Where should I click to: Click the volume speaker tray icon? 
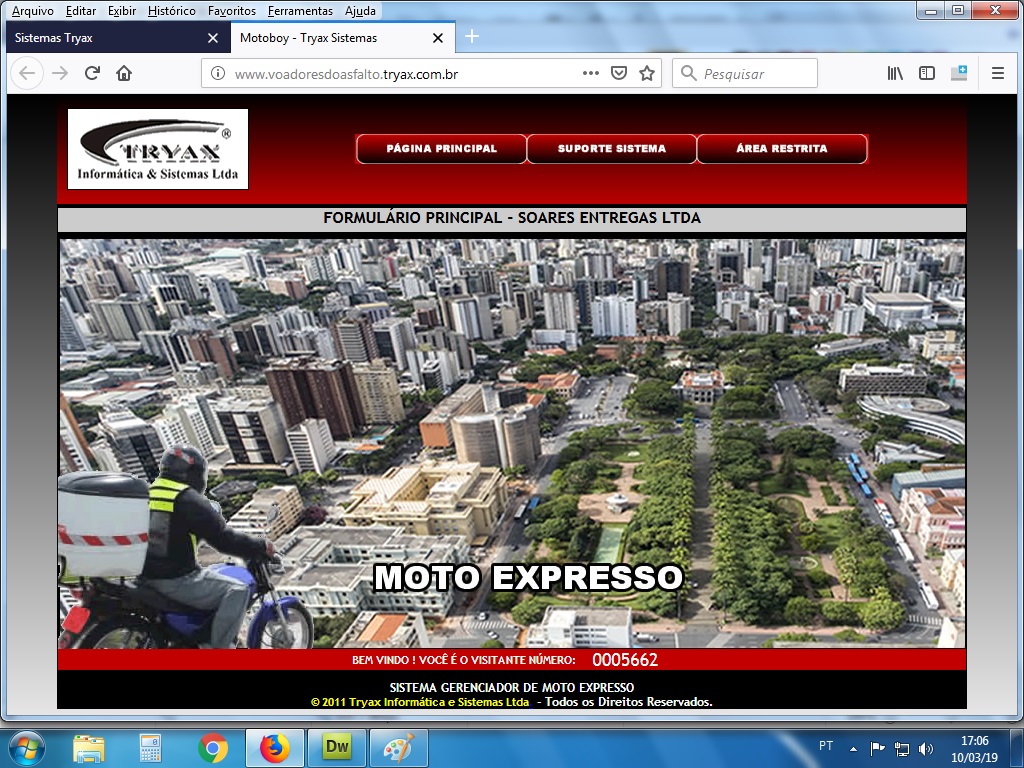tap(926, 748)
